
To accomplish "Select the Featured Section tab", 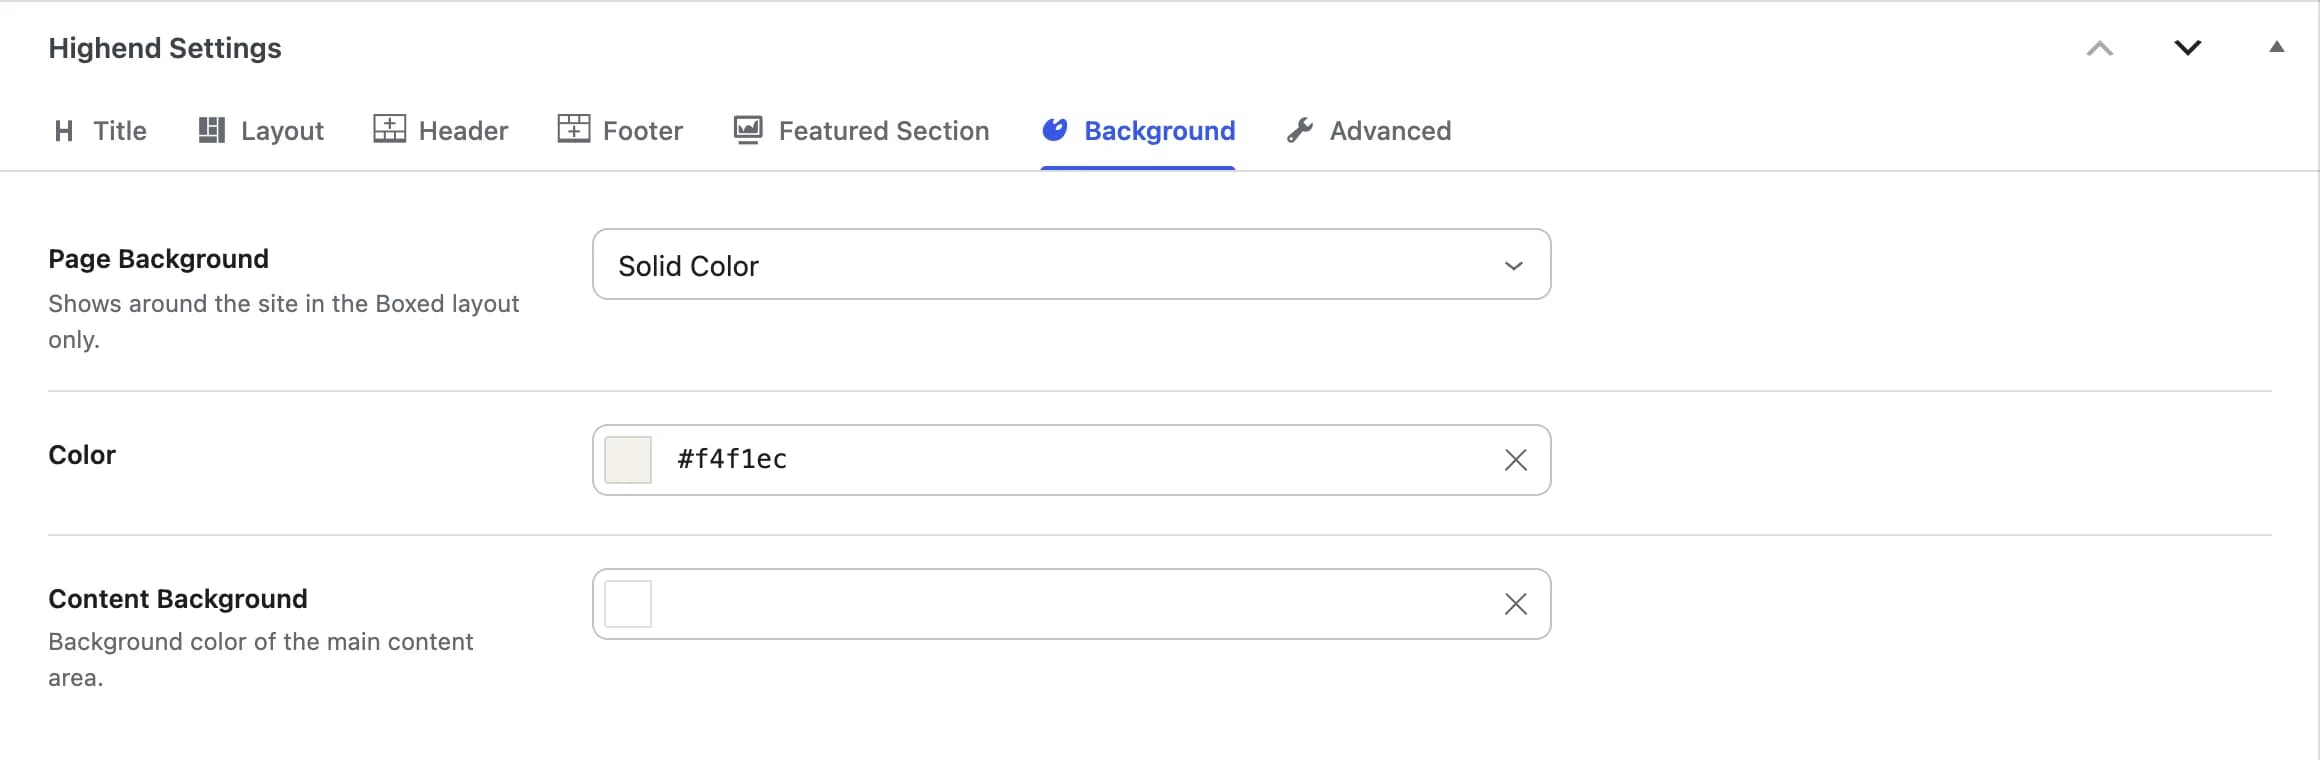I will pos(861,131).
